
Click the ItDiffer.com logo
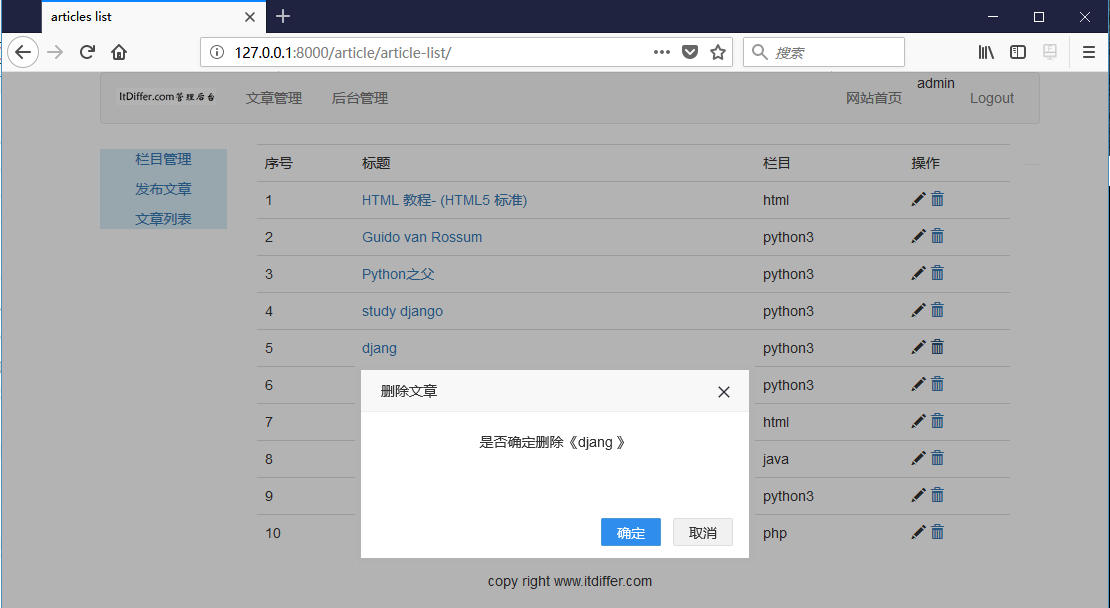(166, 97)
